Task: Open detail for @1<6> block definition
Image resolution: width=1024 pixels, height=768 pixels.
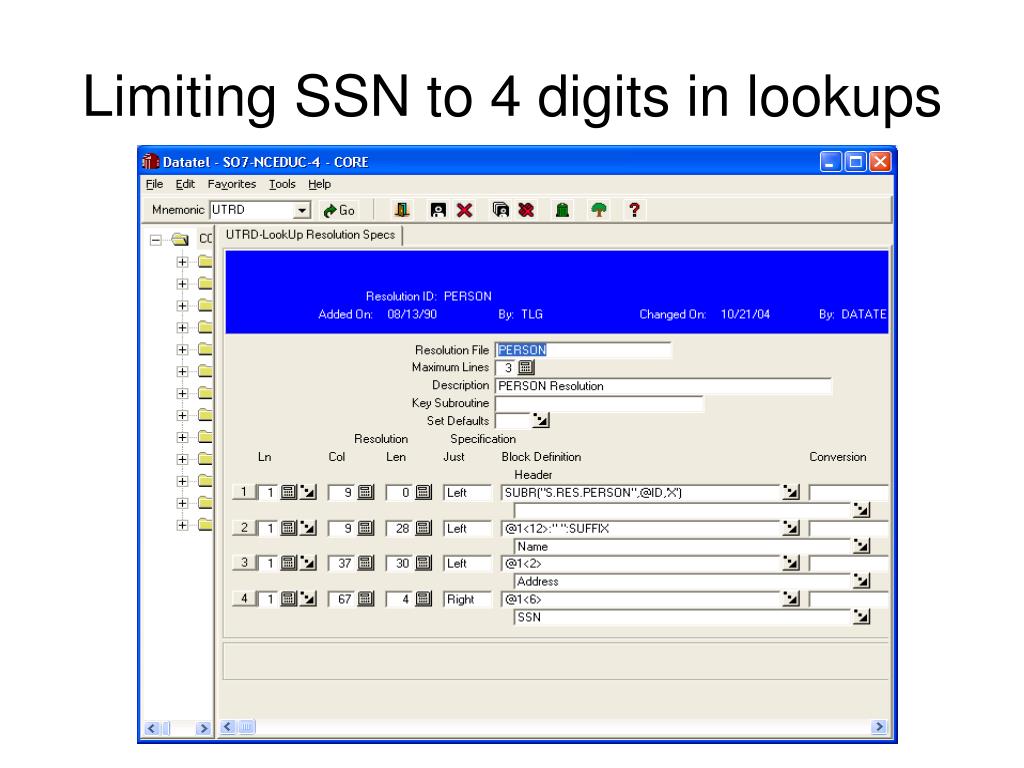Action: (x=791, y=598)
